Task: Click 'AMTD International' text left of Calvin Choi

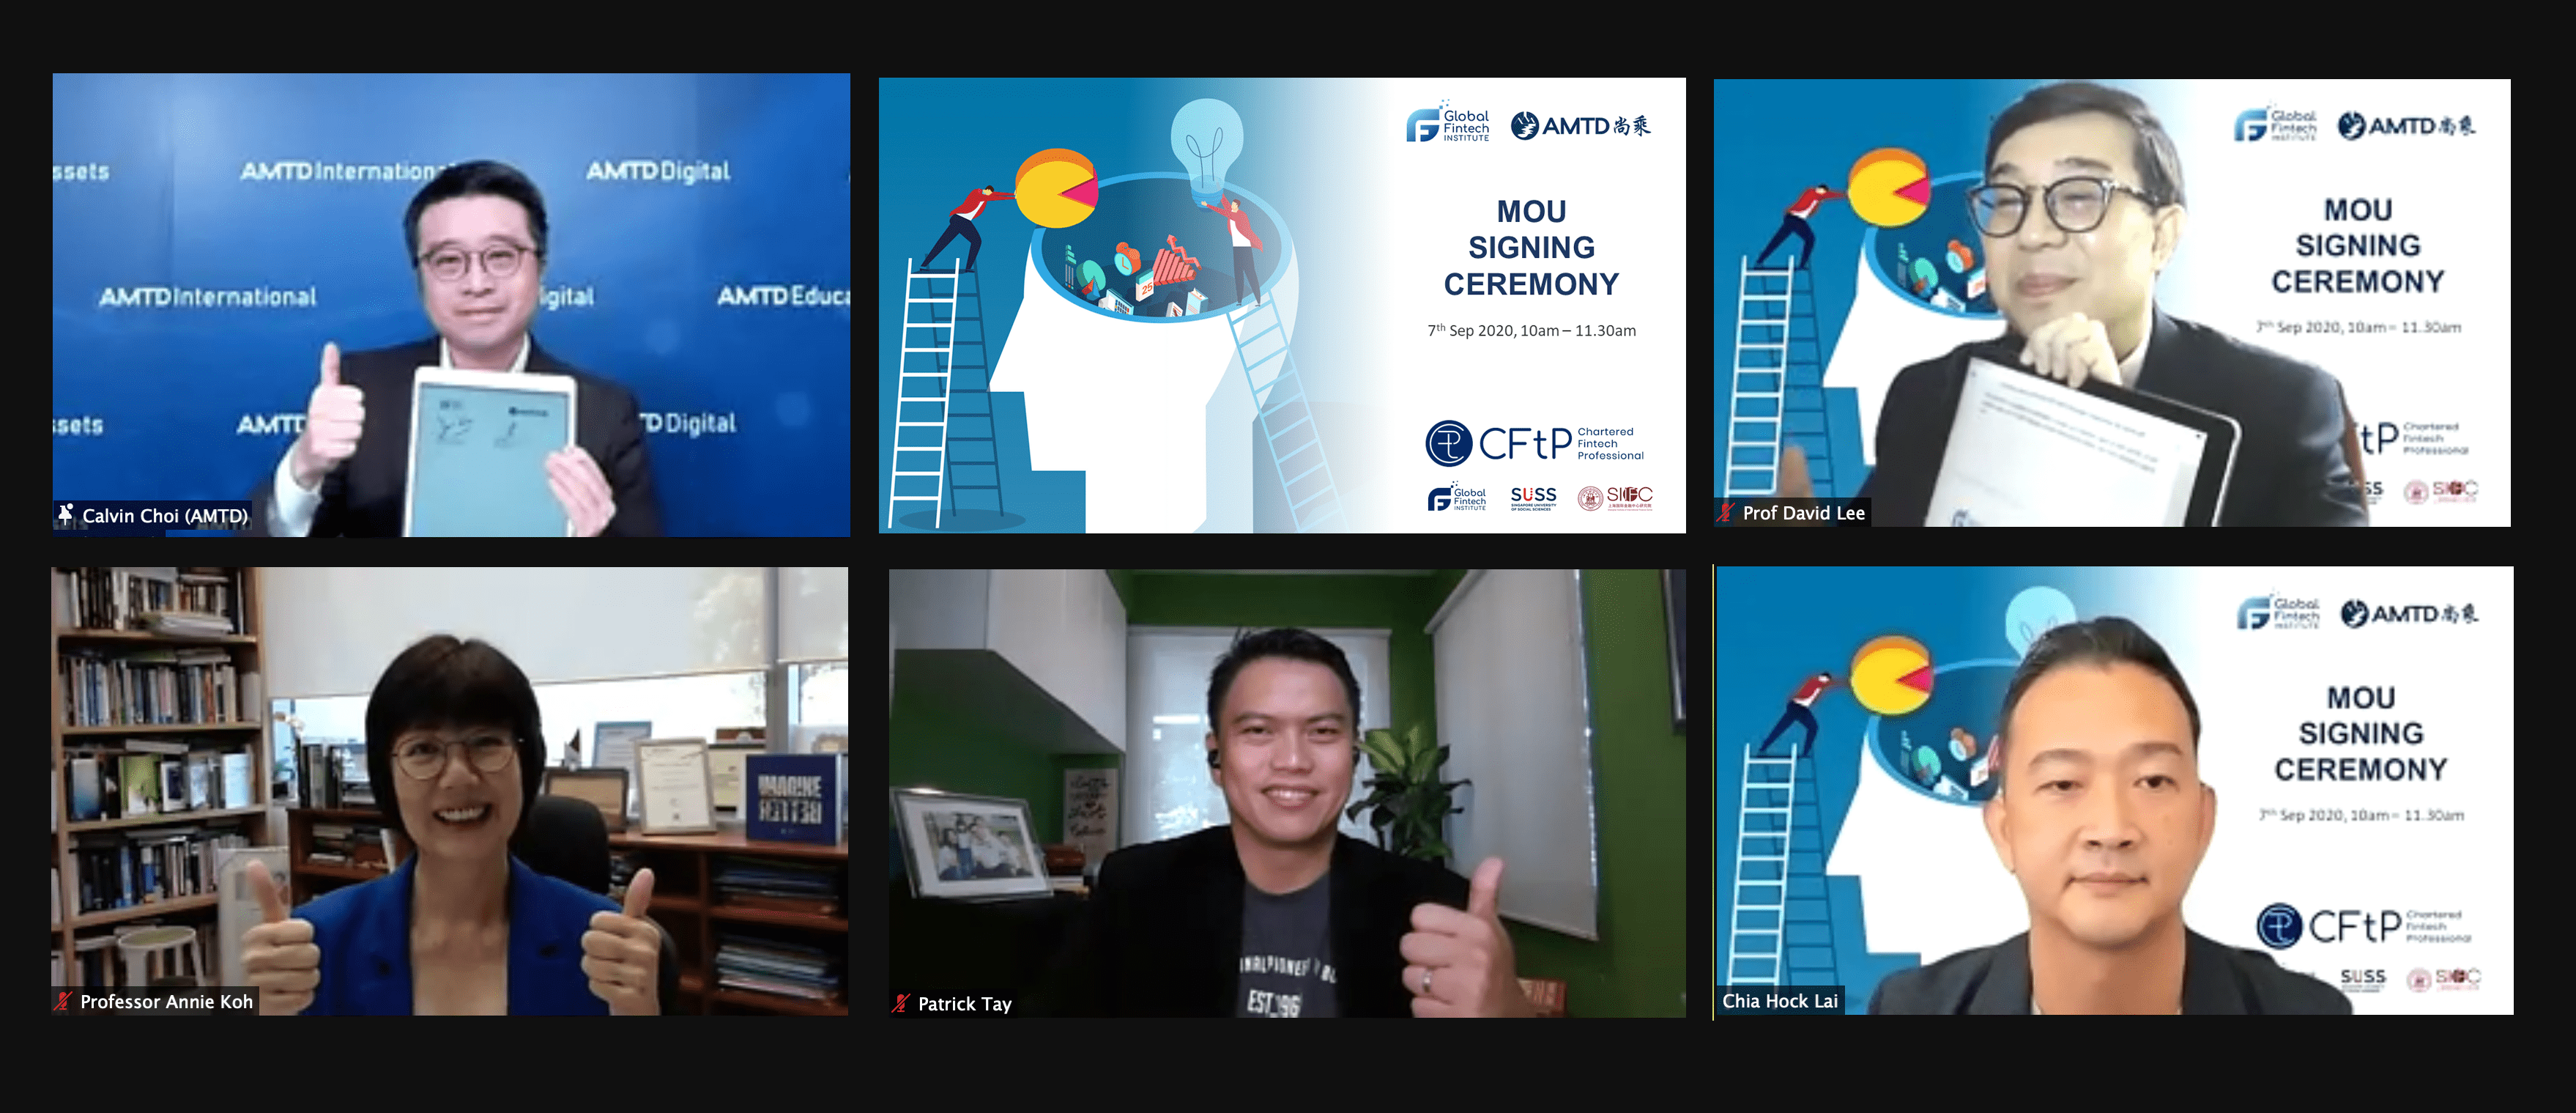Action: point(207,296)
